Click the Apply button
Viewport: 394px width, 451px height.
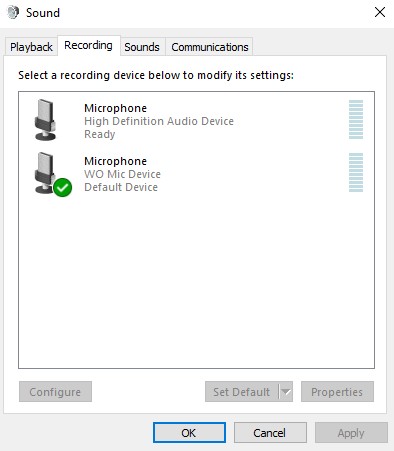(x=351, y=433)
